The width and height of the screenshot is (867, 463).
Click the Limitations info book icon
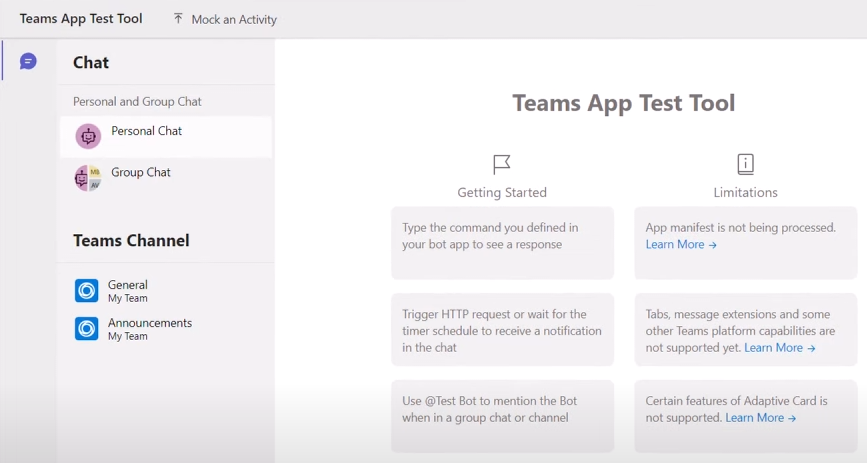click(x=745, y=164)
